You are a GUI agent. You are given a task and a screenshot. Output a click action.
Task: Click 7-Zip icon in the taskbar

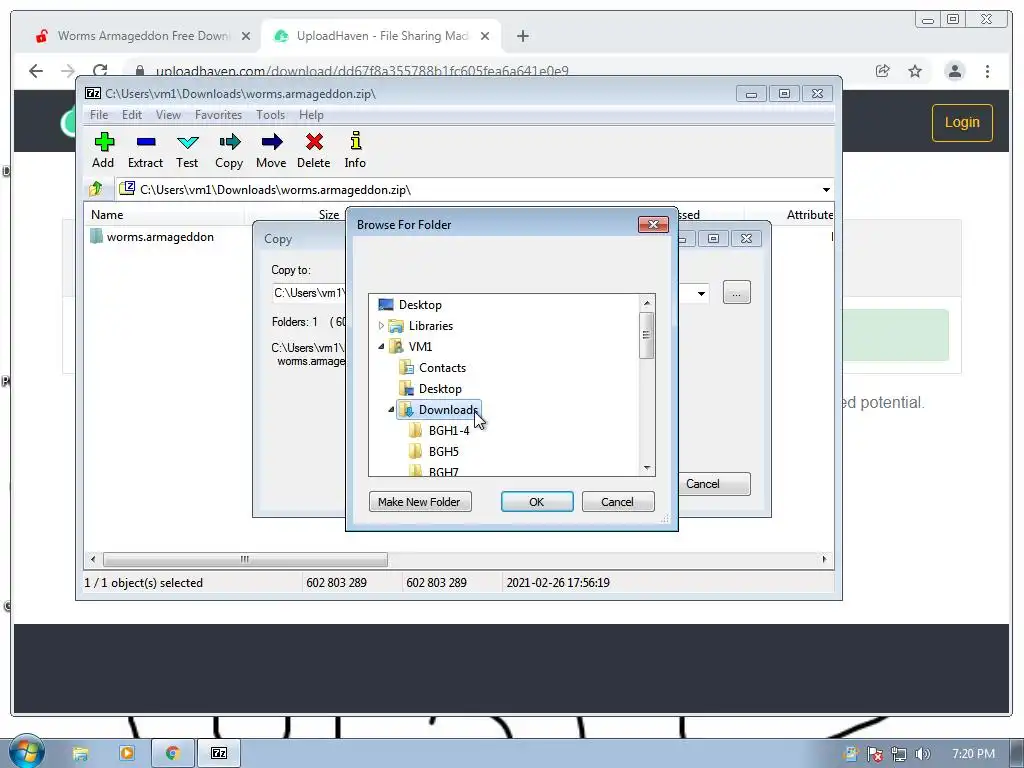[x=219, y=754]
